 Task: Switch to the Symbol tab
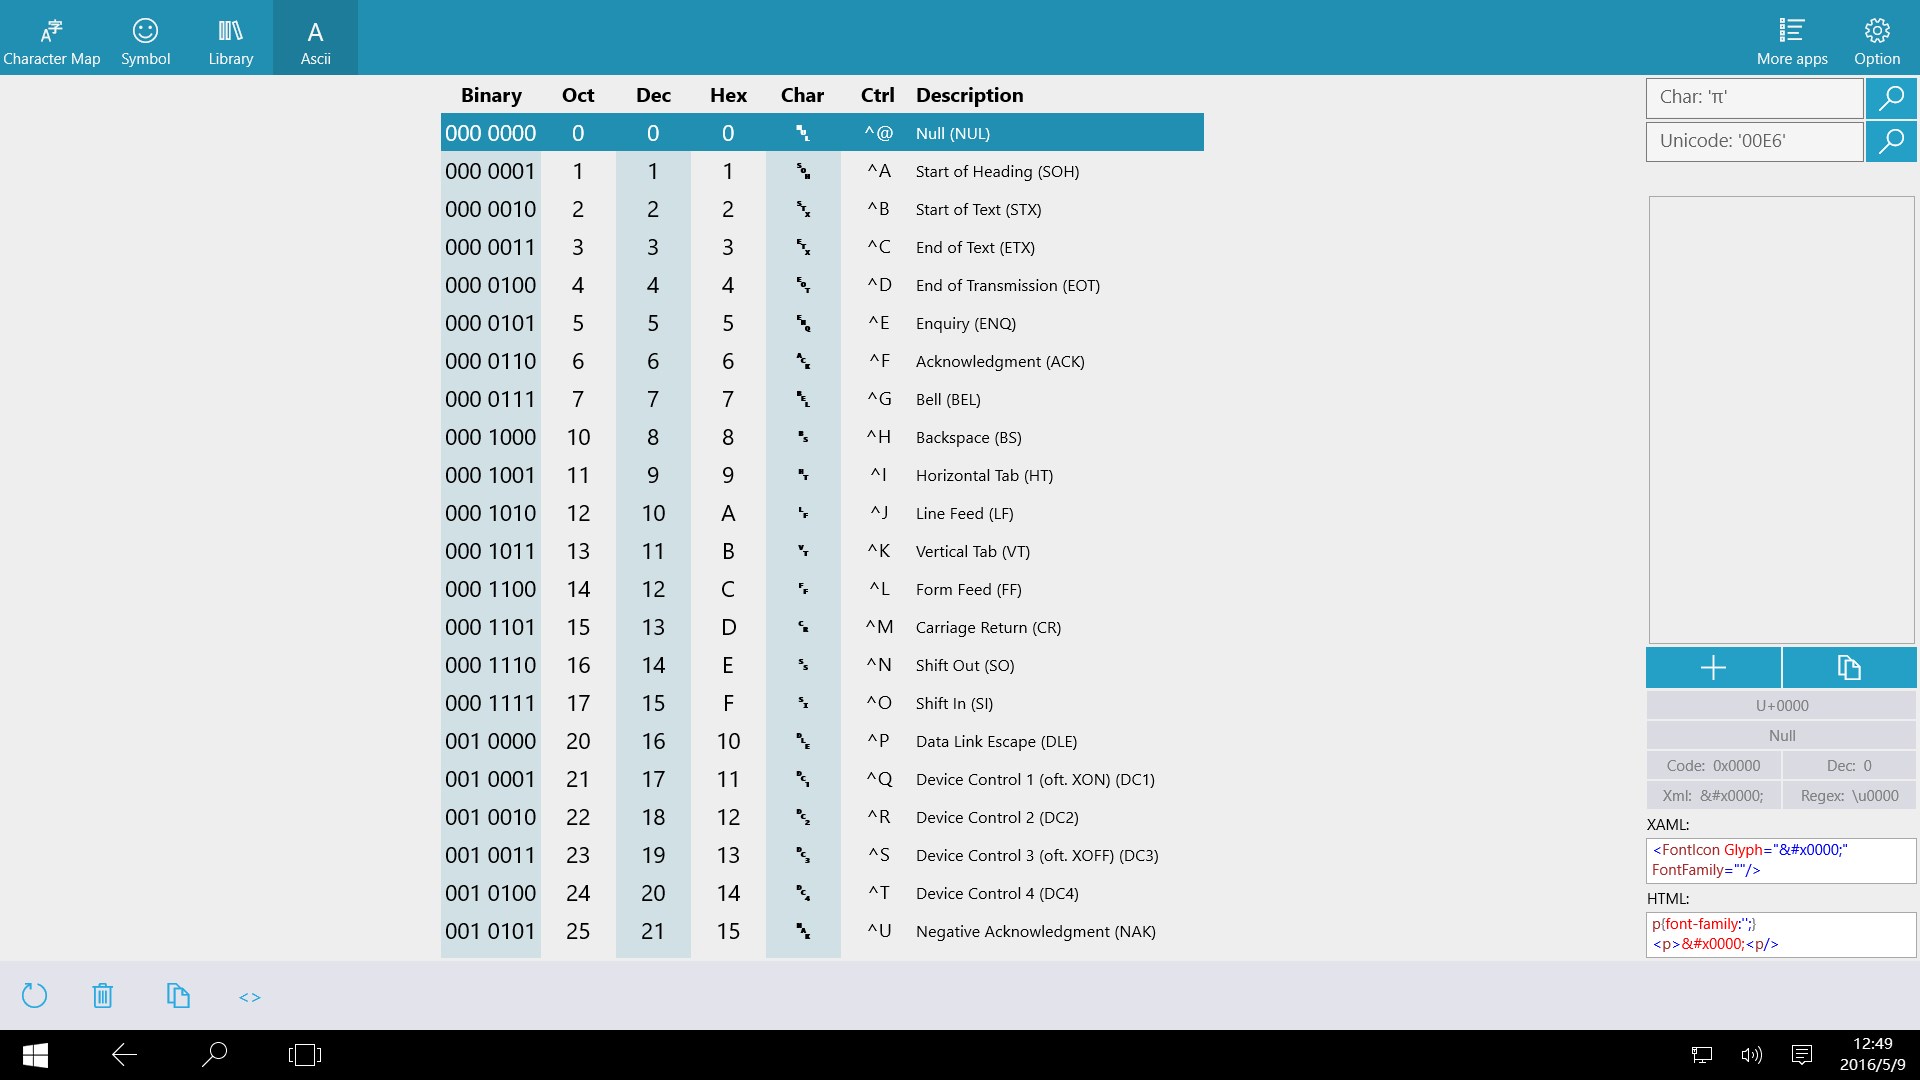pyautogui.click(x=146, y=40)
